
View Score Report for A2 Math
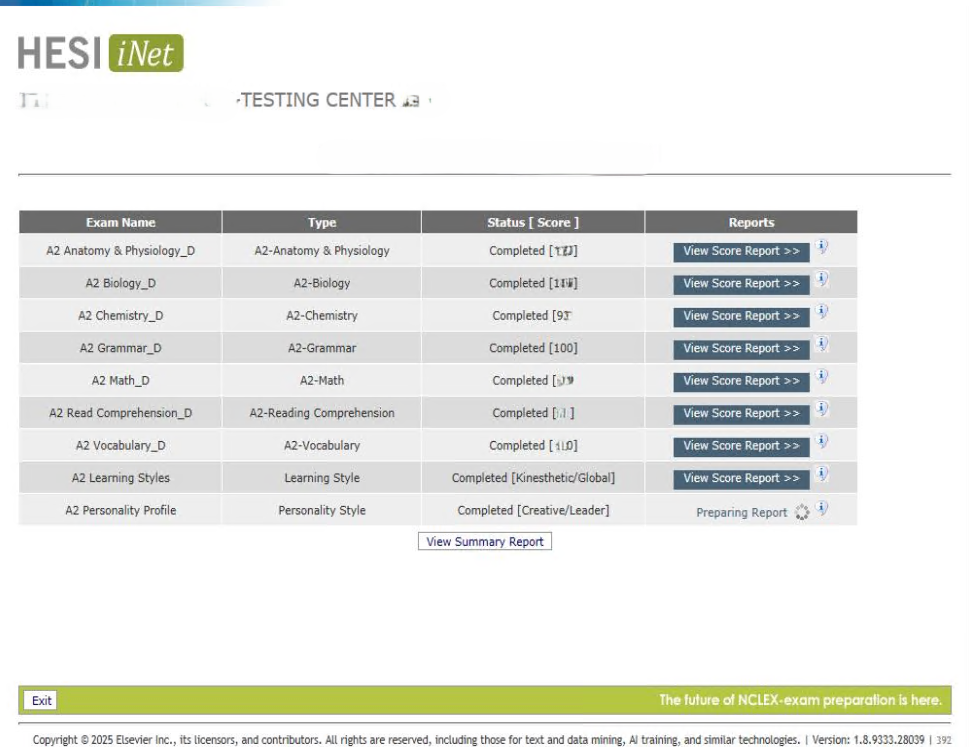click(741, 381)
